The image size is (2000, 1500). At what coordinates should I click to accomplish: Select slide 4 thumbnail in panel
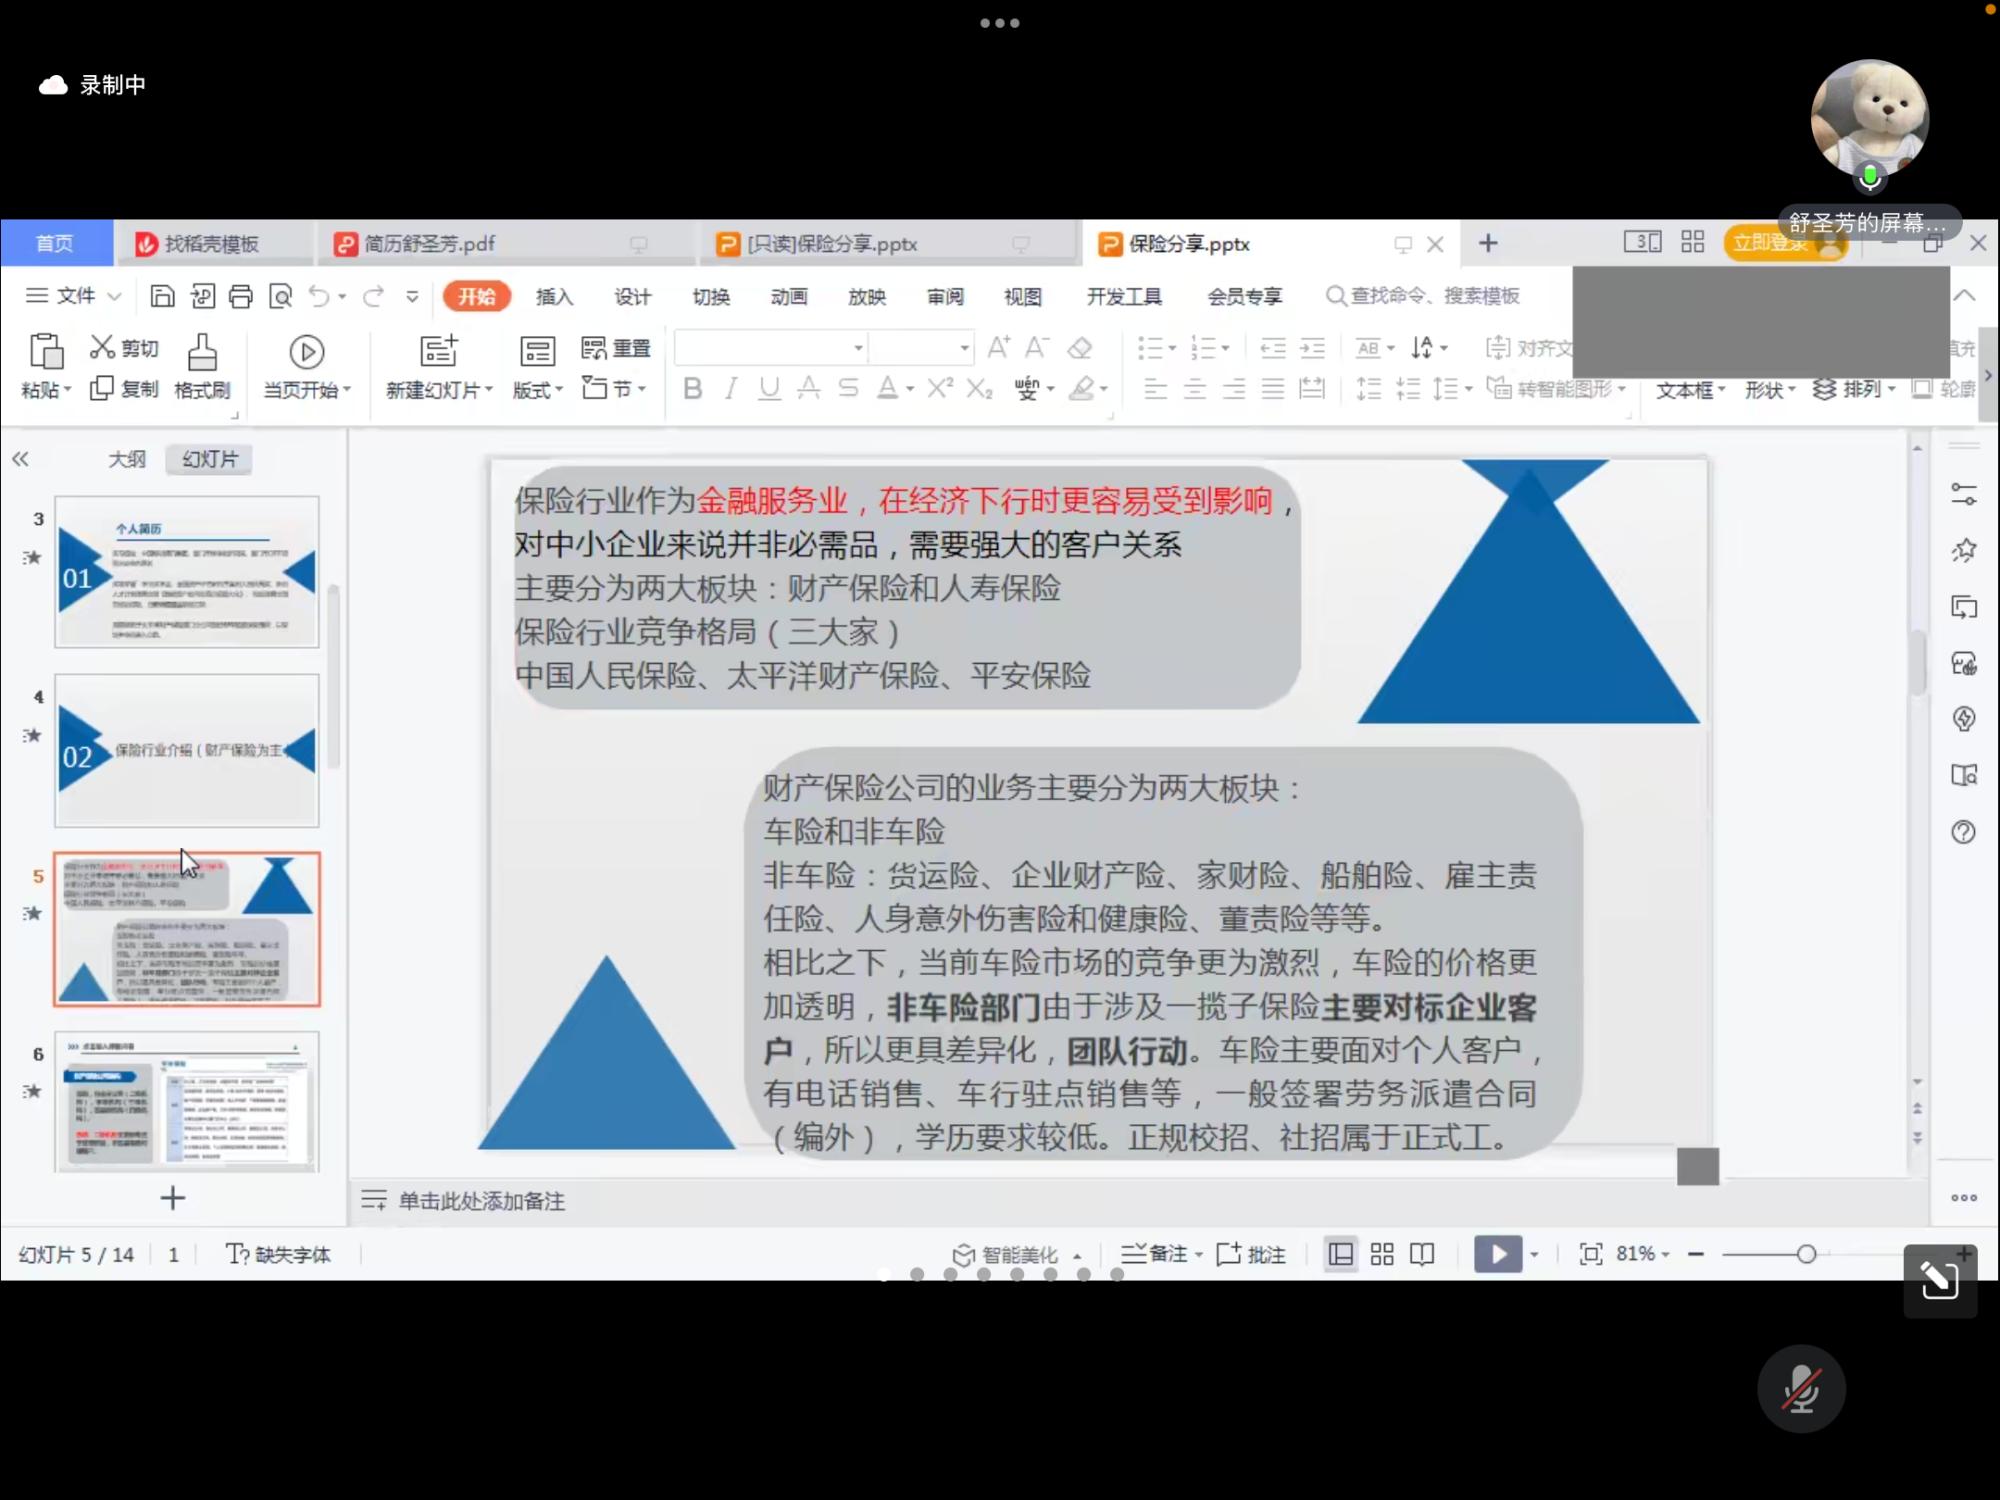click(x=187, y=750)
